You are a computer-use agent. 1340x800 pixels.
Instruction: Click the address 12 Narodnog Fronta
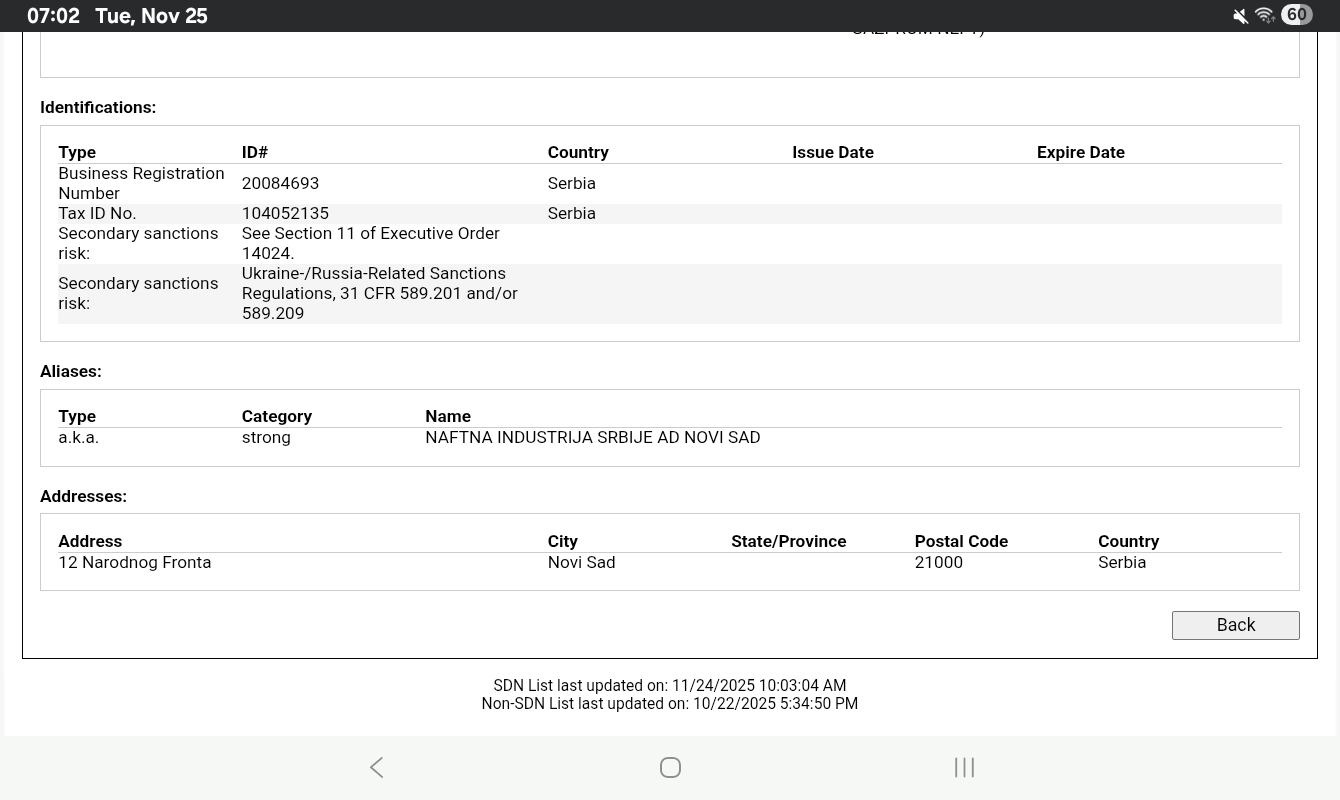click(x=135, y=562)
